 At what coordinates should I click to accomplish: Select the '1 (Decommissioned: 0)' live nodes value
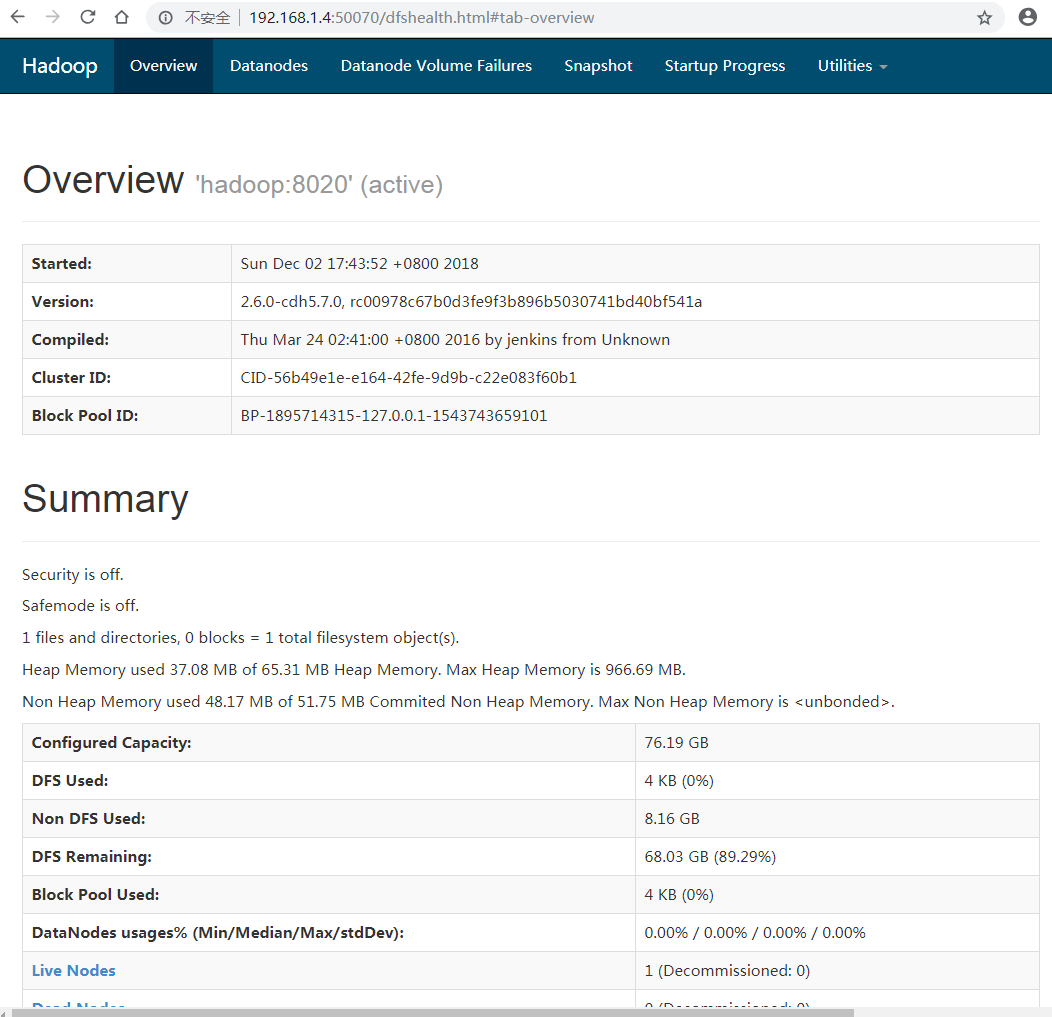point(727,971)
